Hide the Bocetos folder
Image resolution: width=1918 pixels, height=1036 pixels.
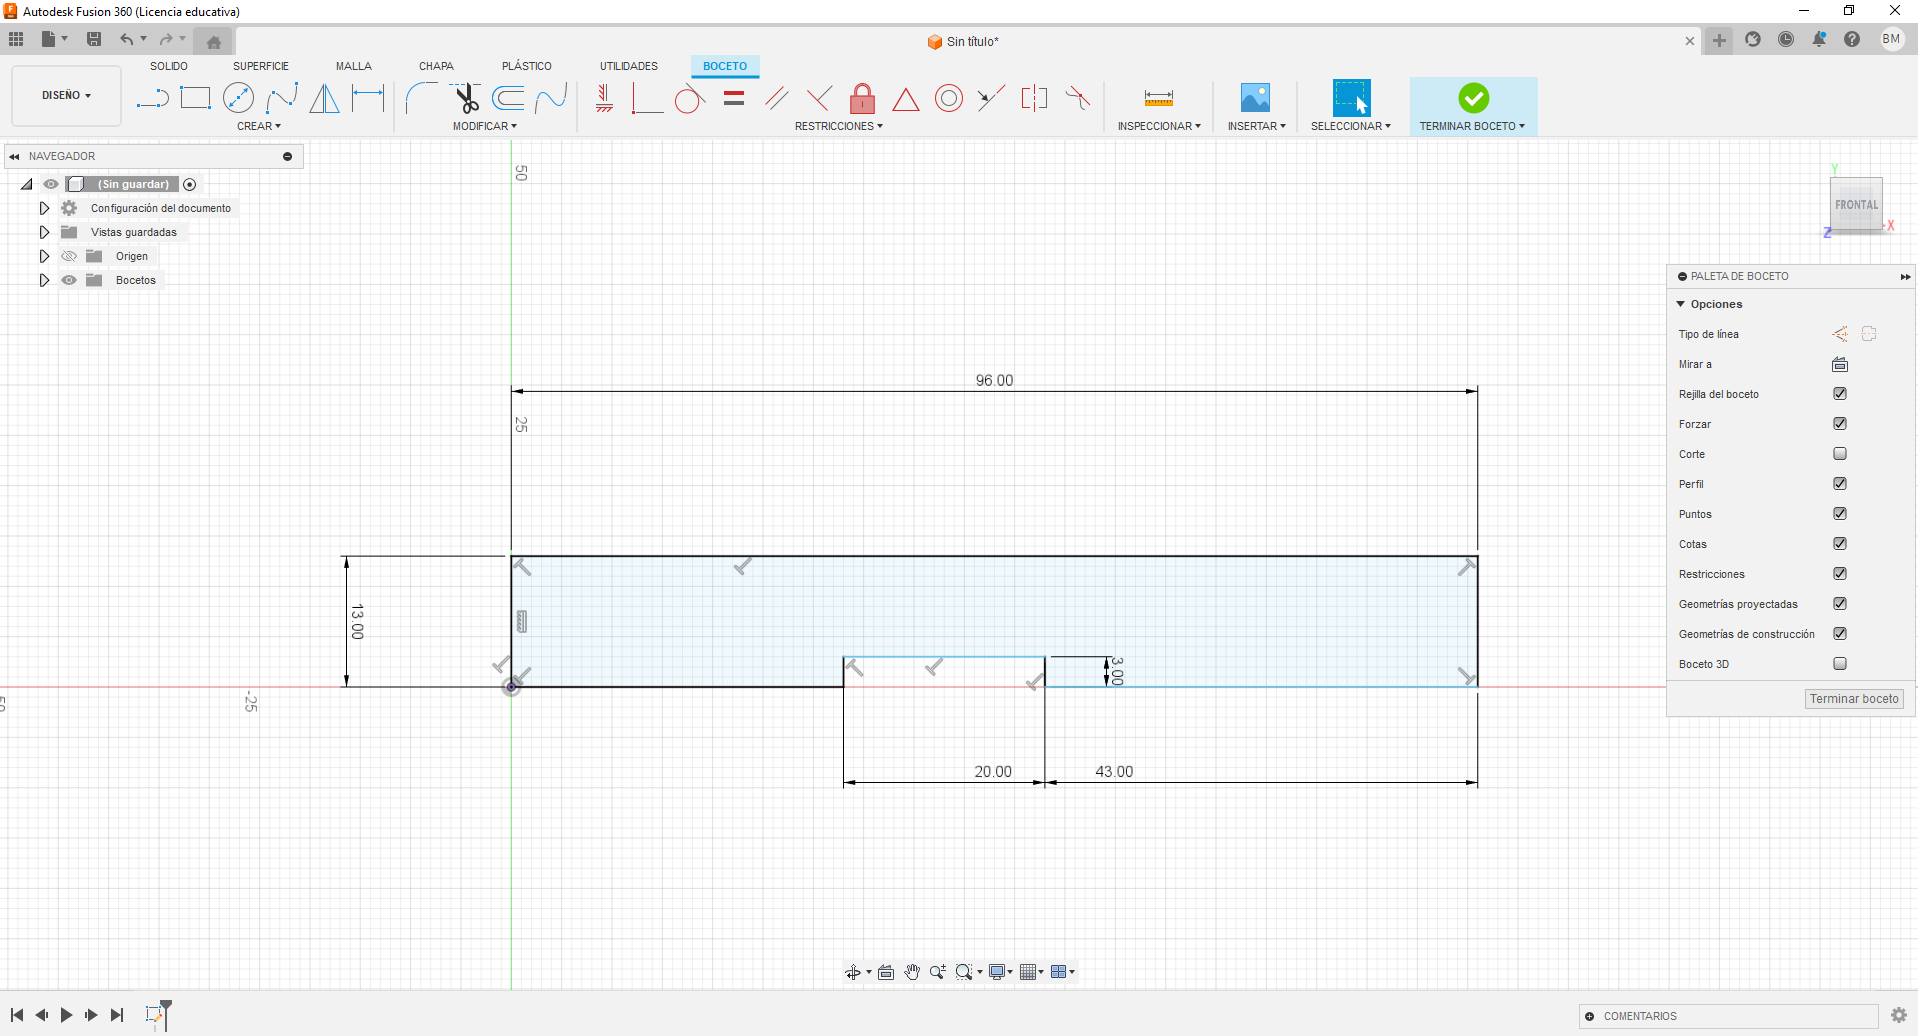pos(69,280)
